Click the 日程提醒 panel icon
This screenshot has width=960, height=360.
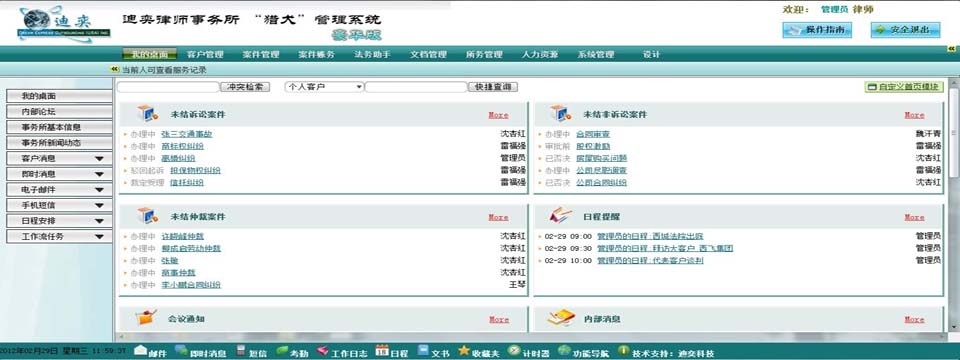tap(561, 216)
